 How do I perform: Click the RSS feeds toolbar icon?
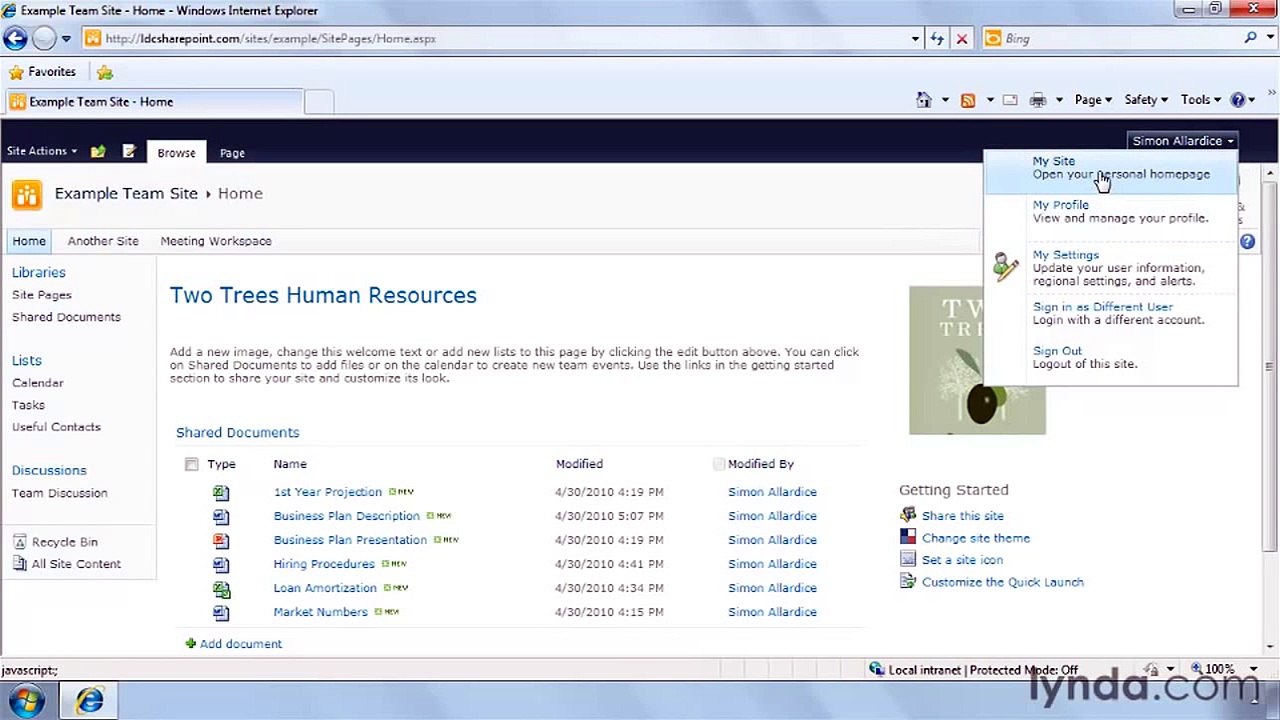point(968,100)
